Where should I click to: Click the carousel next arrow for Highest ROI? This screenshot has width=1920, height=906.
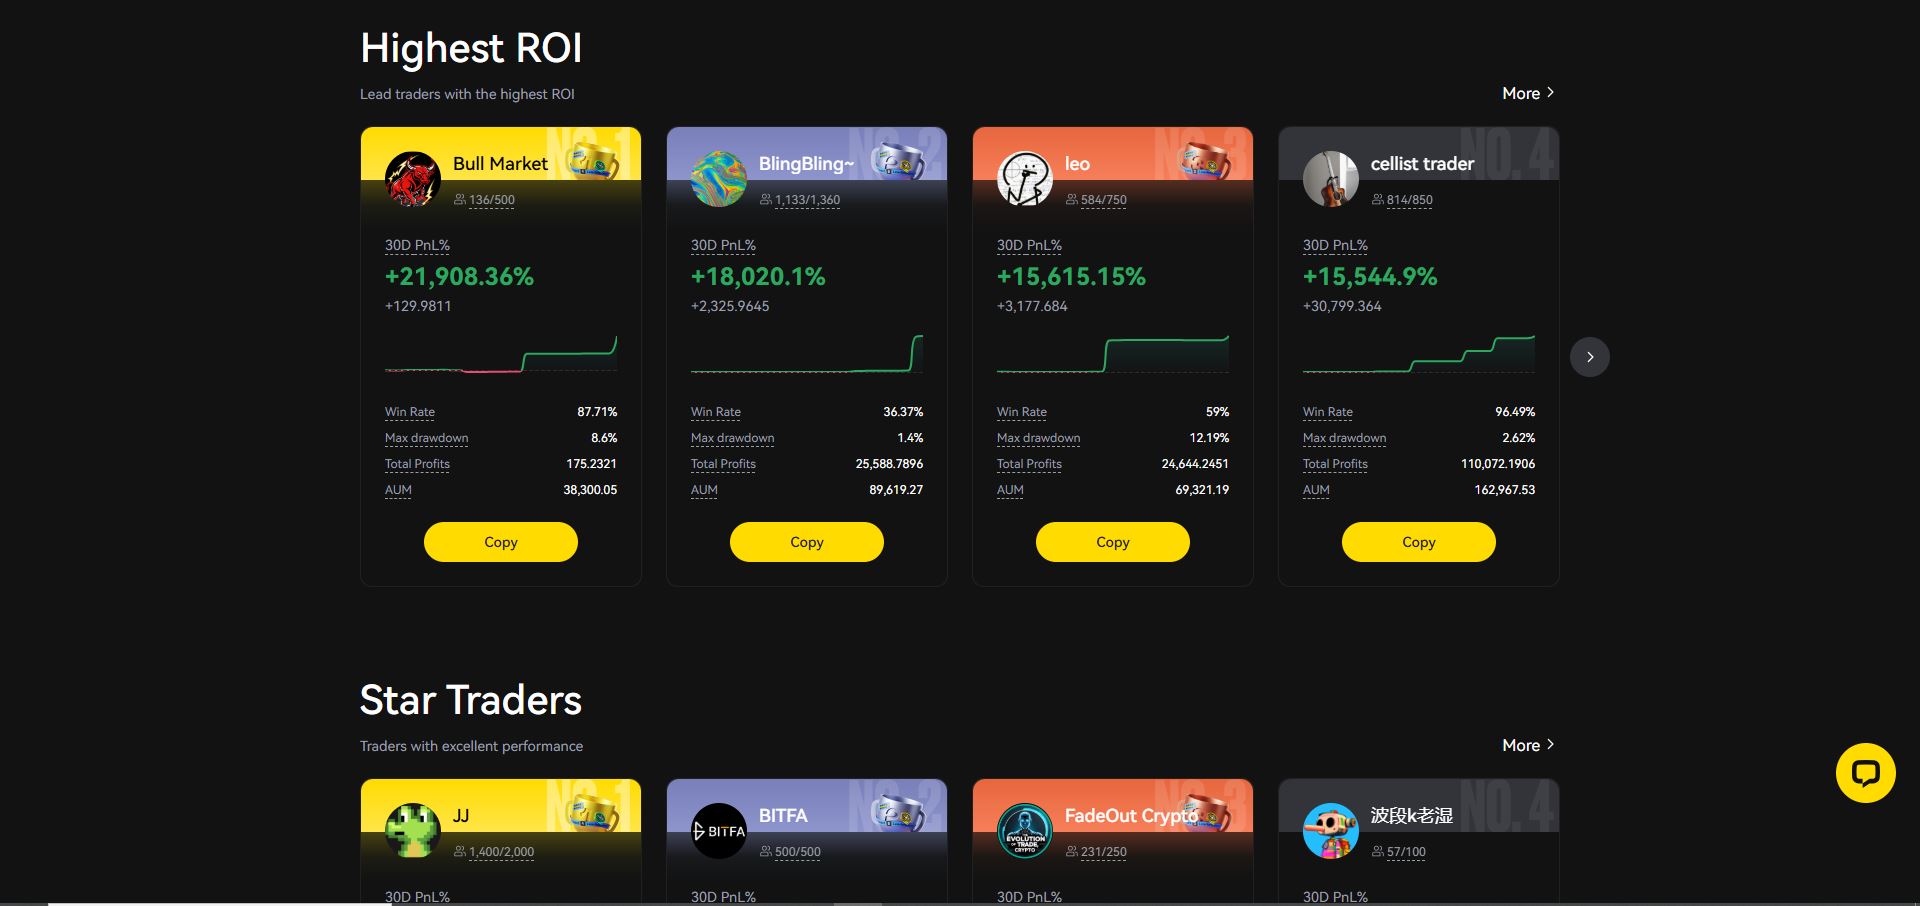coord(1589,357)
